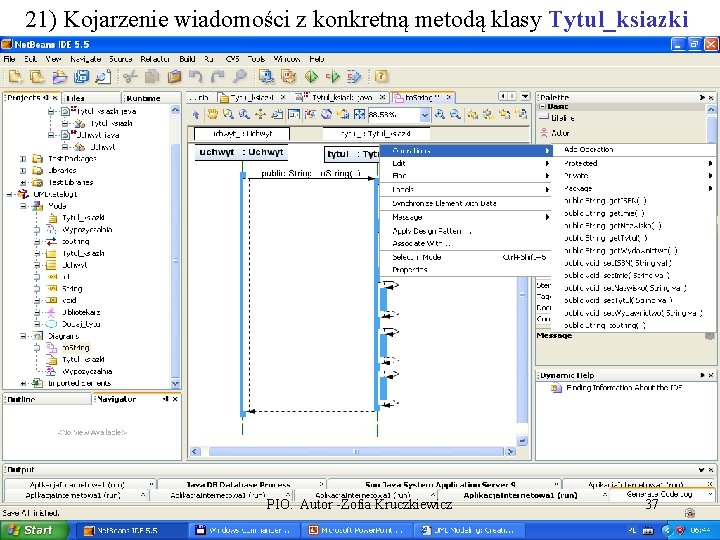Click the uchwyt : Uchwyt lifeline header

[242, 152]
